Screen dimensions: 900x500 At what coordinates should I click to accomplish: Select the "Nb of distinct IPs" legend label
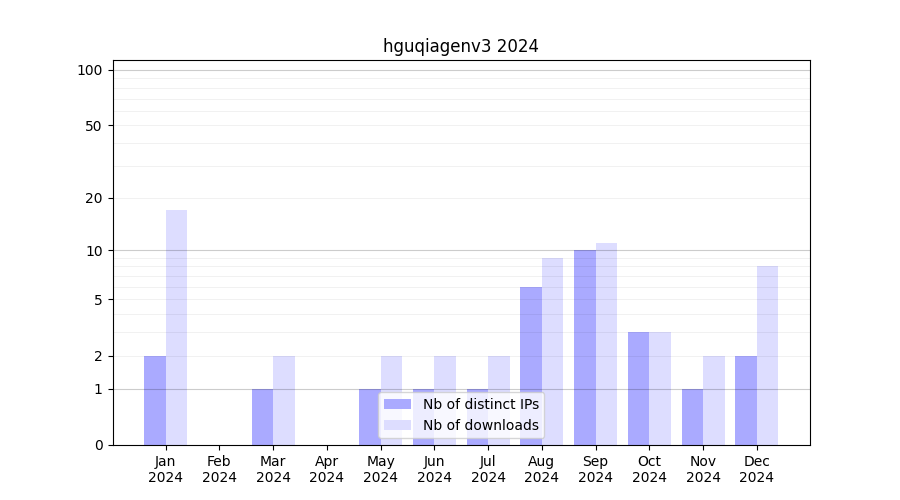pyautogui.click(x=480, y=404)
